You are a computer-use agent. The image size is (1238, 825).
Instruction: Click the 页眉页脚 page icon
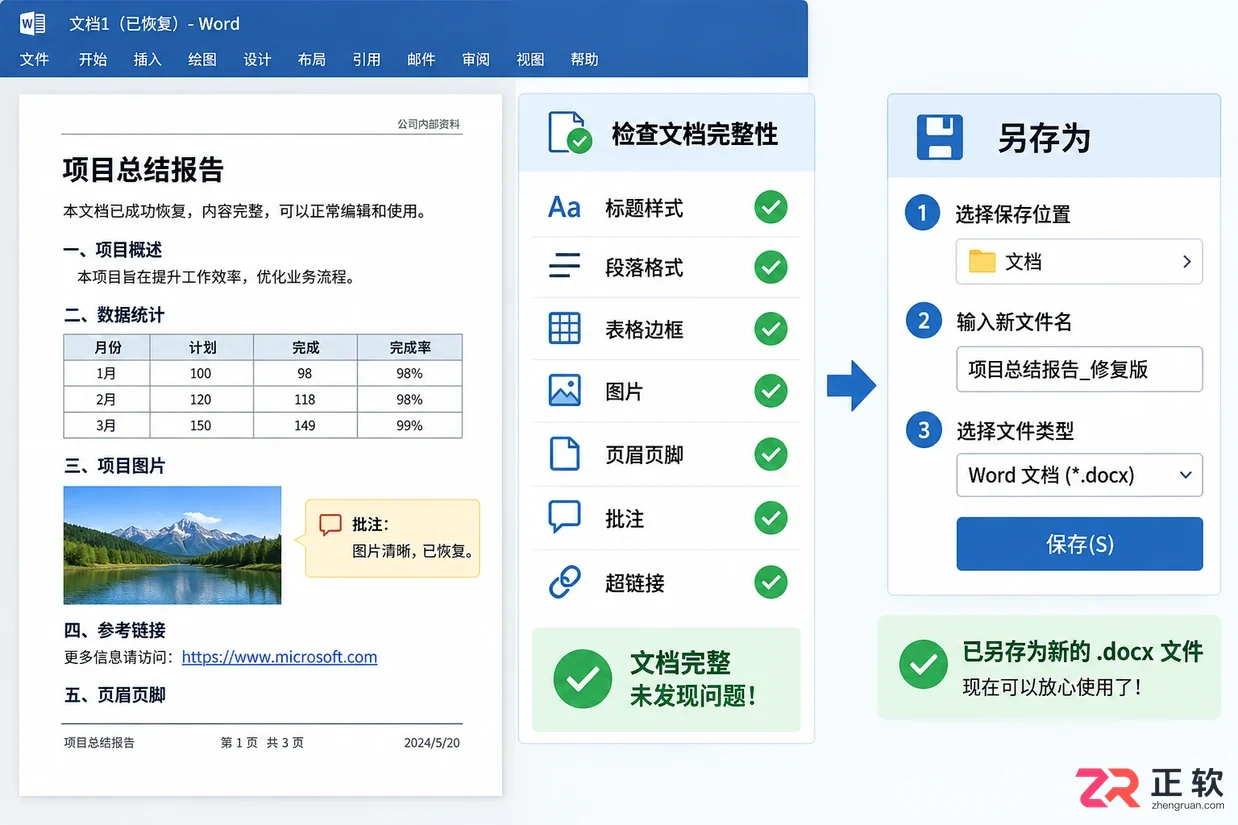tap(564, 454)
